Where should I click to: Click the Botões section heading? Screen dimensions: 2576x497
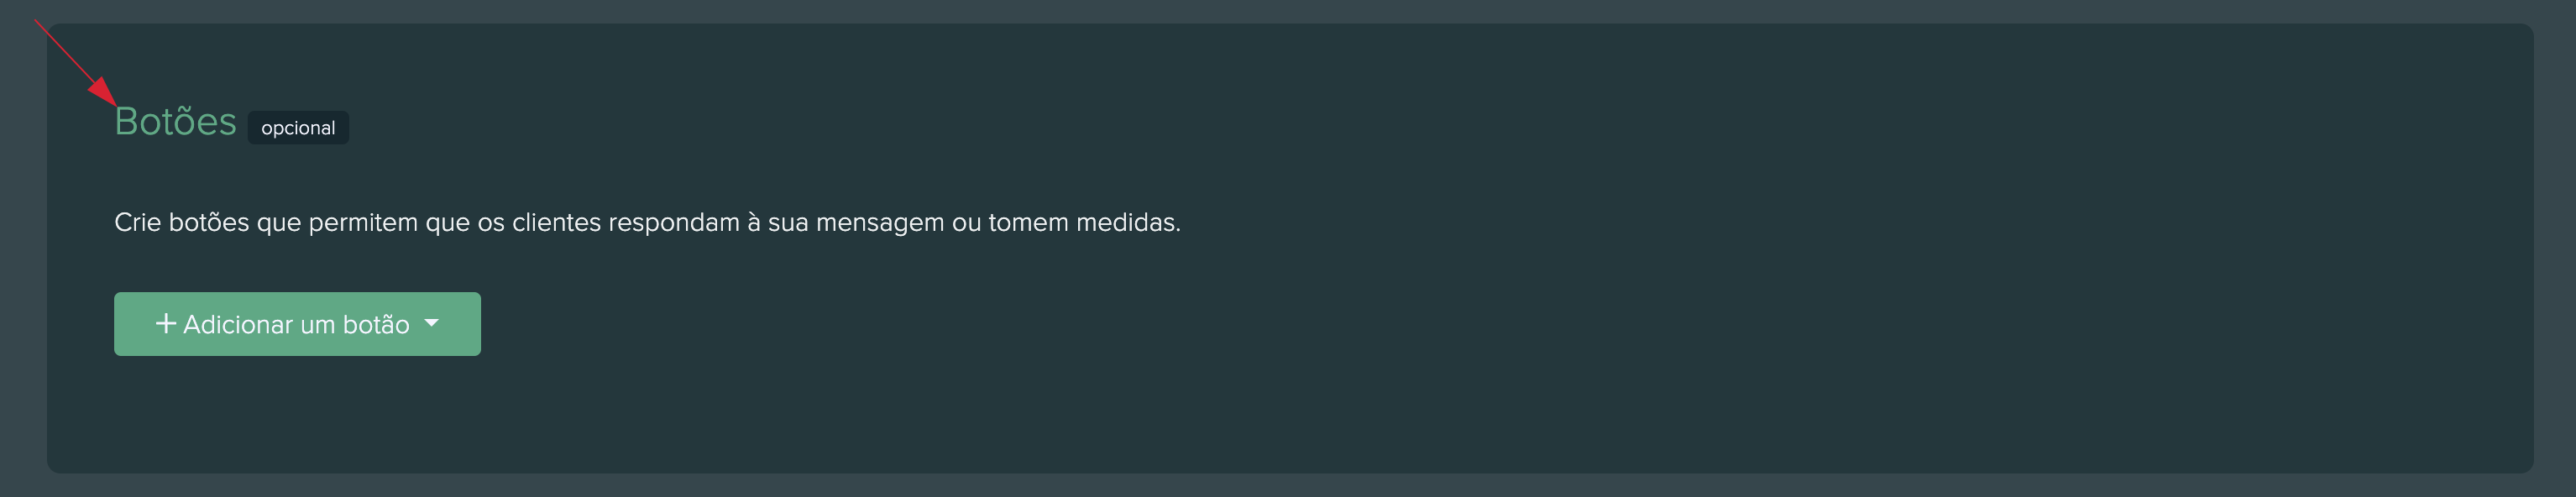176,122
